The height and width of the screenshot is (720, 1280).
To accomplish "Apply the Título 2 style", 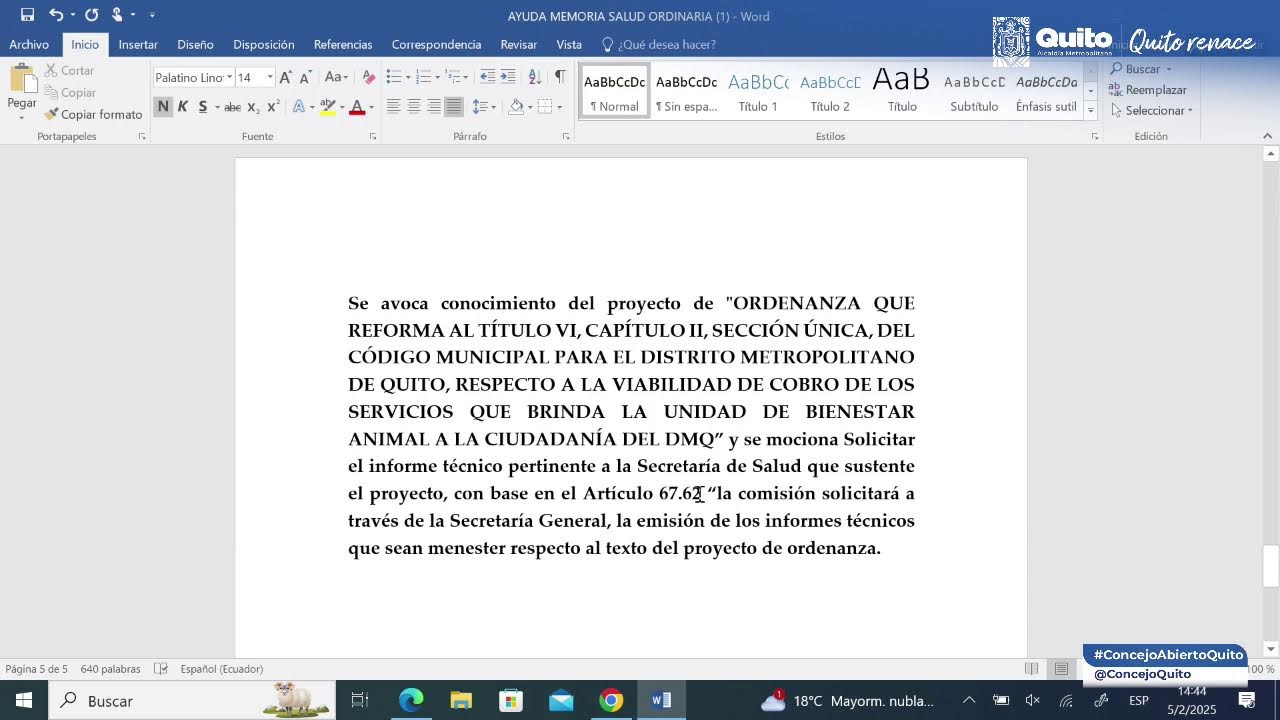I will pos(830,91).
